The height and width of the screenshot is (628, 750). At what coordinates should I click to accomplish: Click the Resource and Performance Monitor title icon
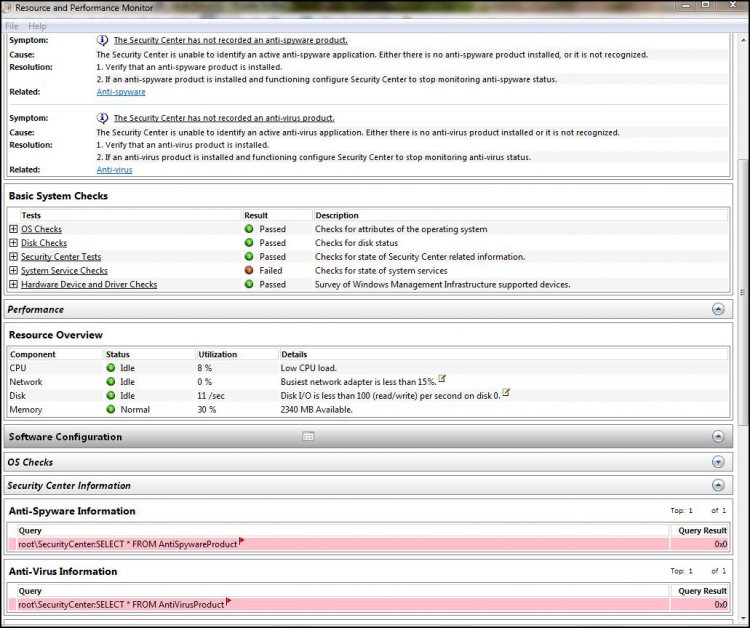7,8
